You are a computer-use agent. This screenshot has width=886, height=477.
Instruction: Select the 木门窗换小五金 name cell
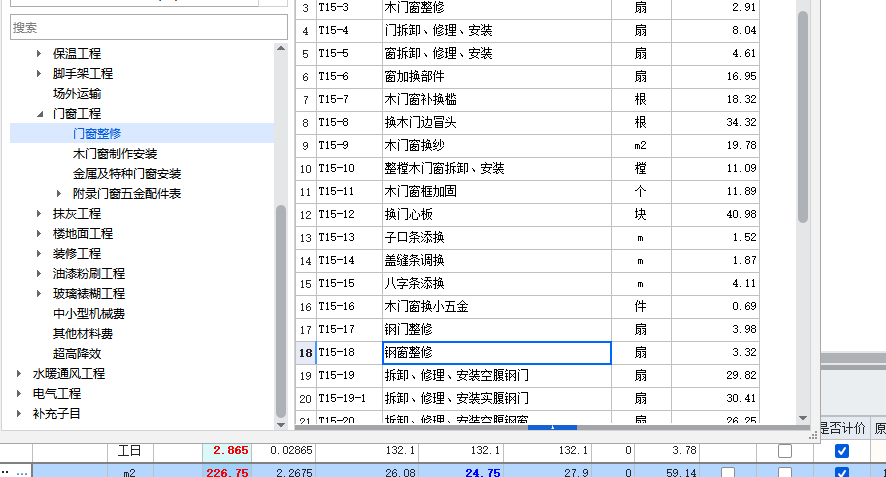497,306
